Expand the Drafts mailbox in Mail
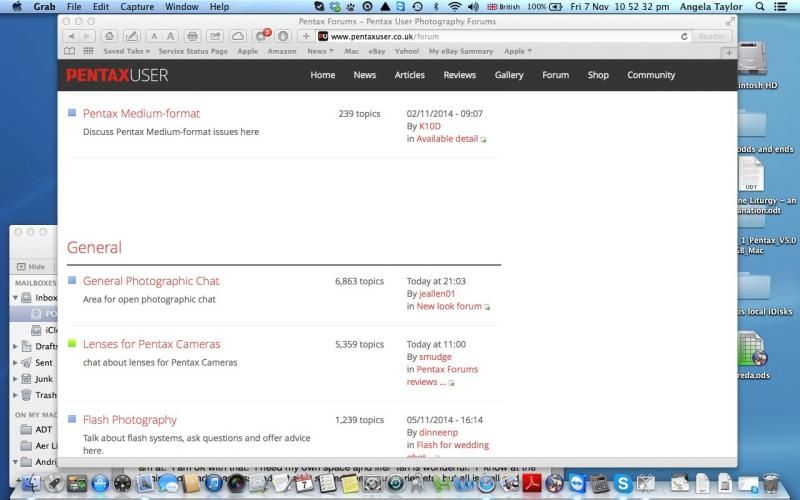The height and width of the screenshot is (500, 800). (15, 346)
